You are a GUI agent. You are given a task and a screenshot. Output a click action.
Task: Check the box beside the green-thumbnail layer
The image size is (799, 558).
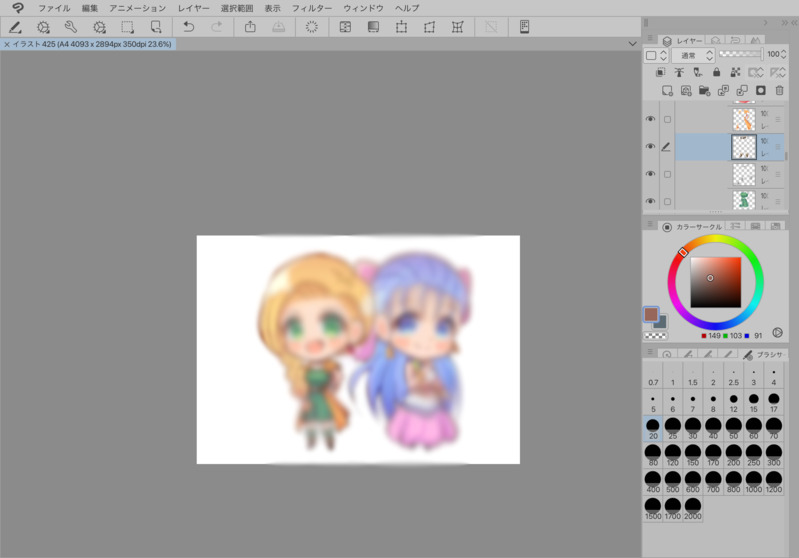pos(668,202)
